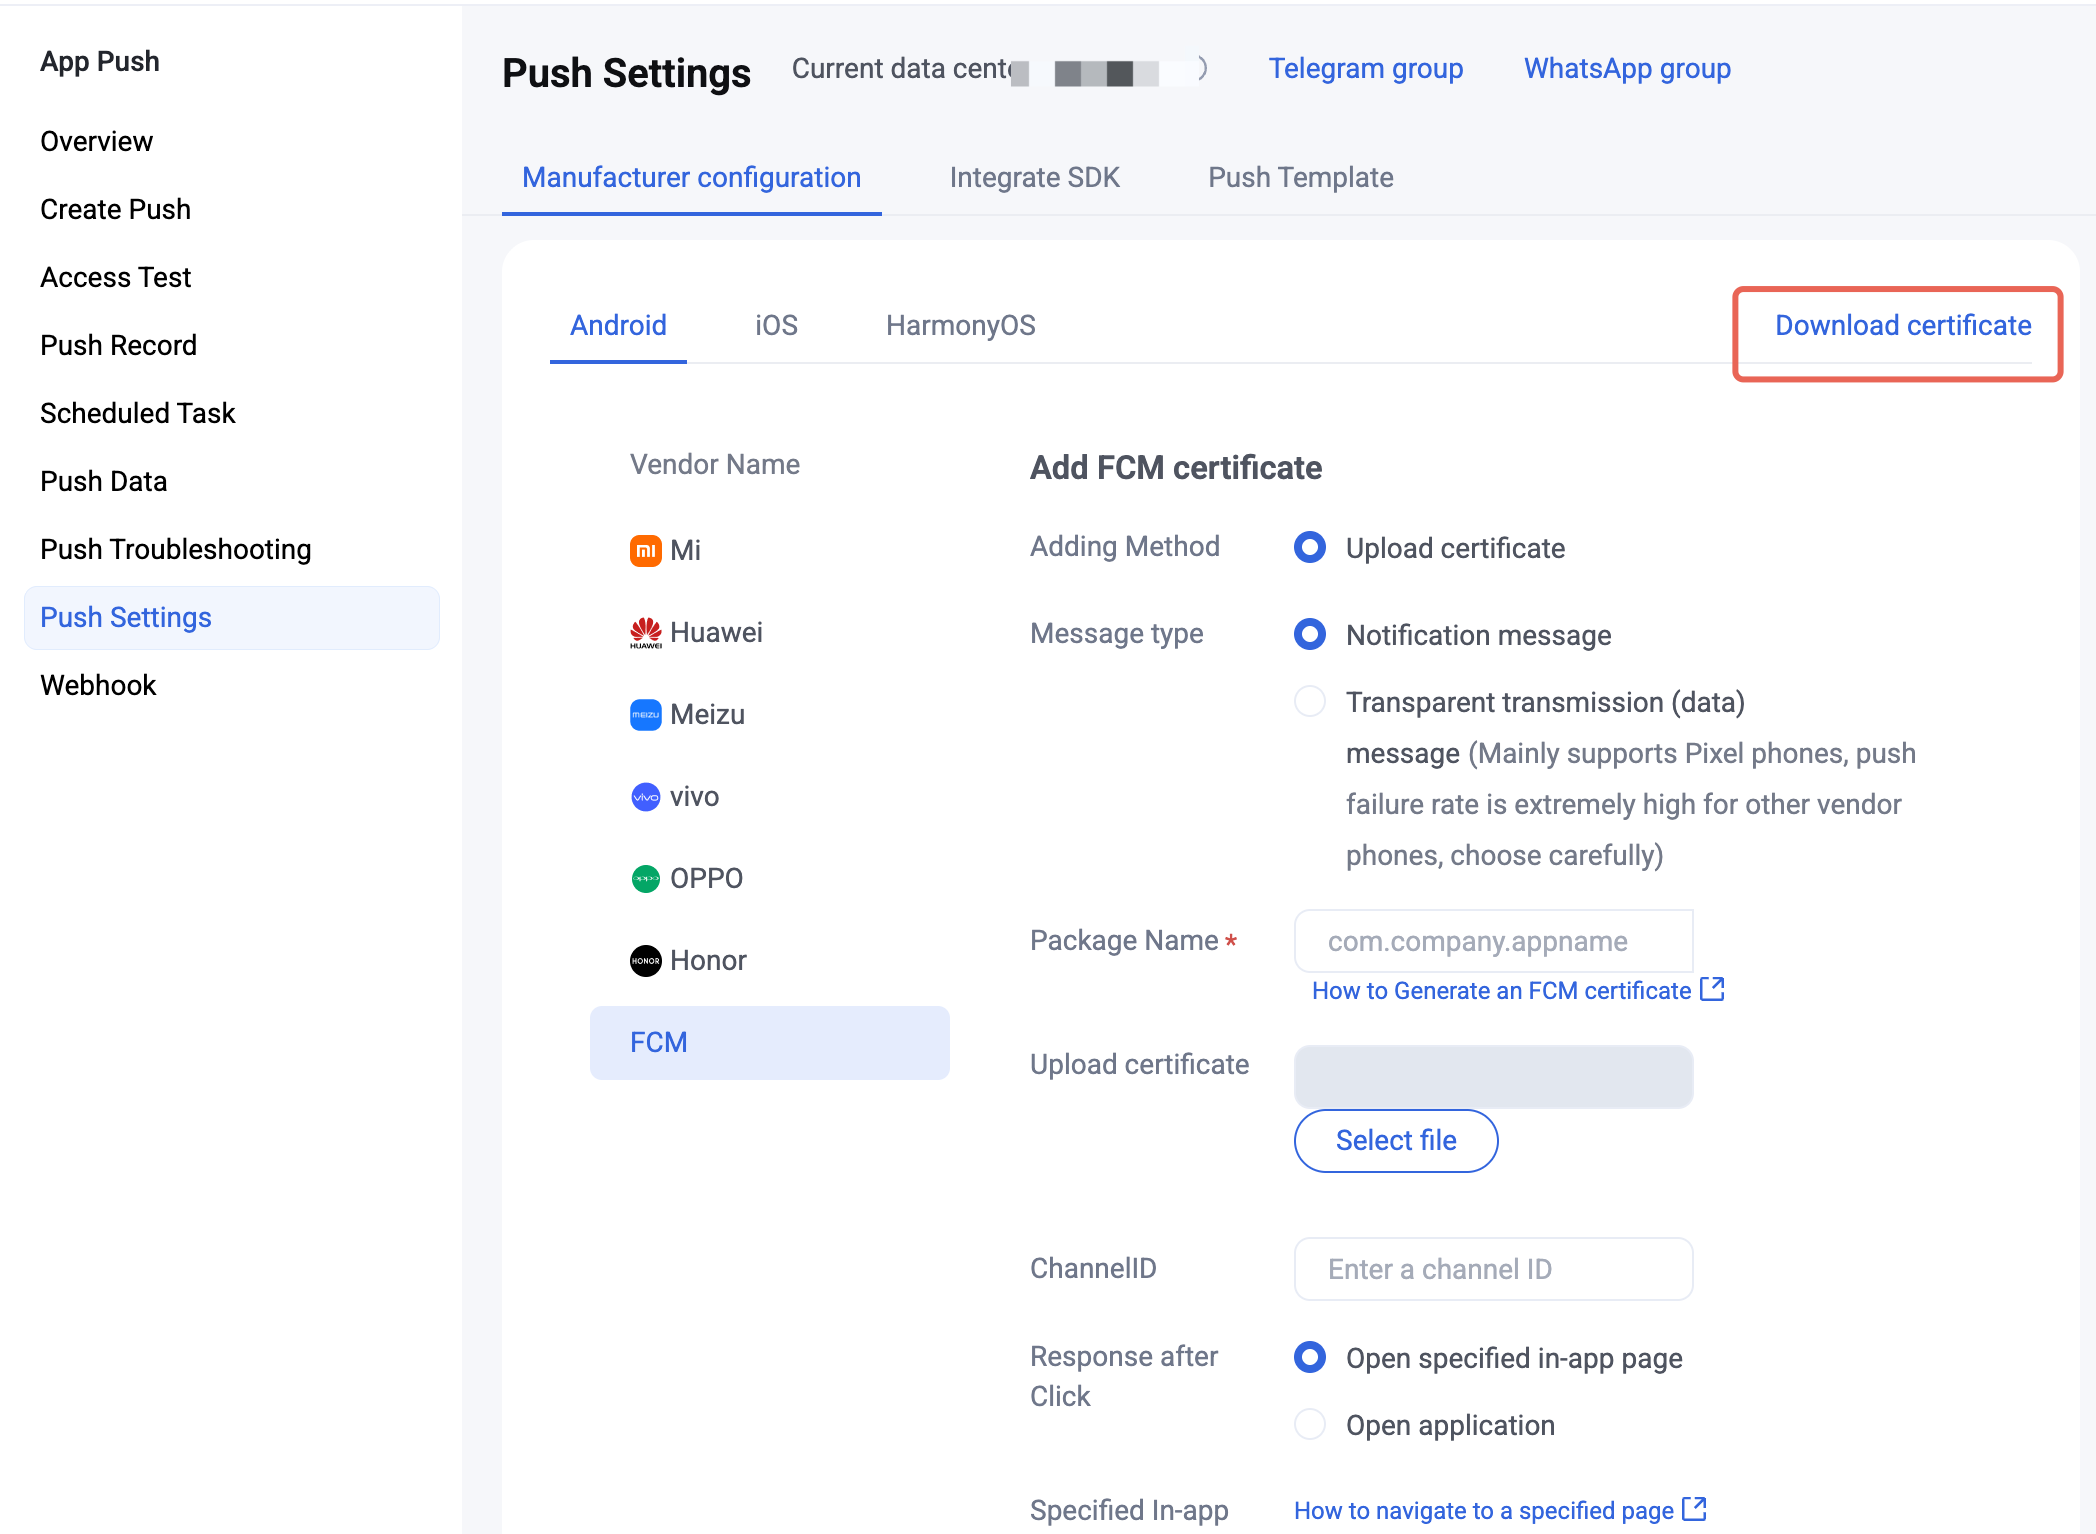Click the ChannelID input field
Screen dimensions: 2096x1534
[x=1493, y=1268]
